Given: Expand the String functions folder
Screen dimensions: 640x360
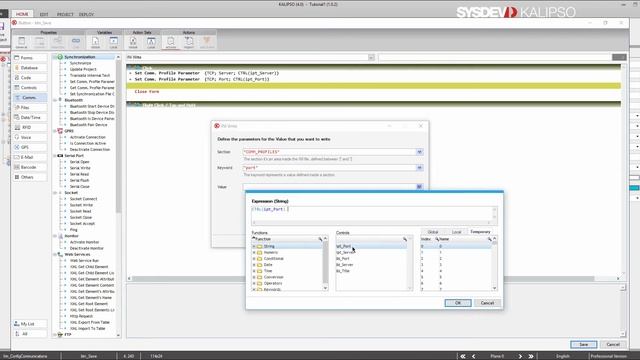Looking at the screenshot, I should [254, 246].
